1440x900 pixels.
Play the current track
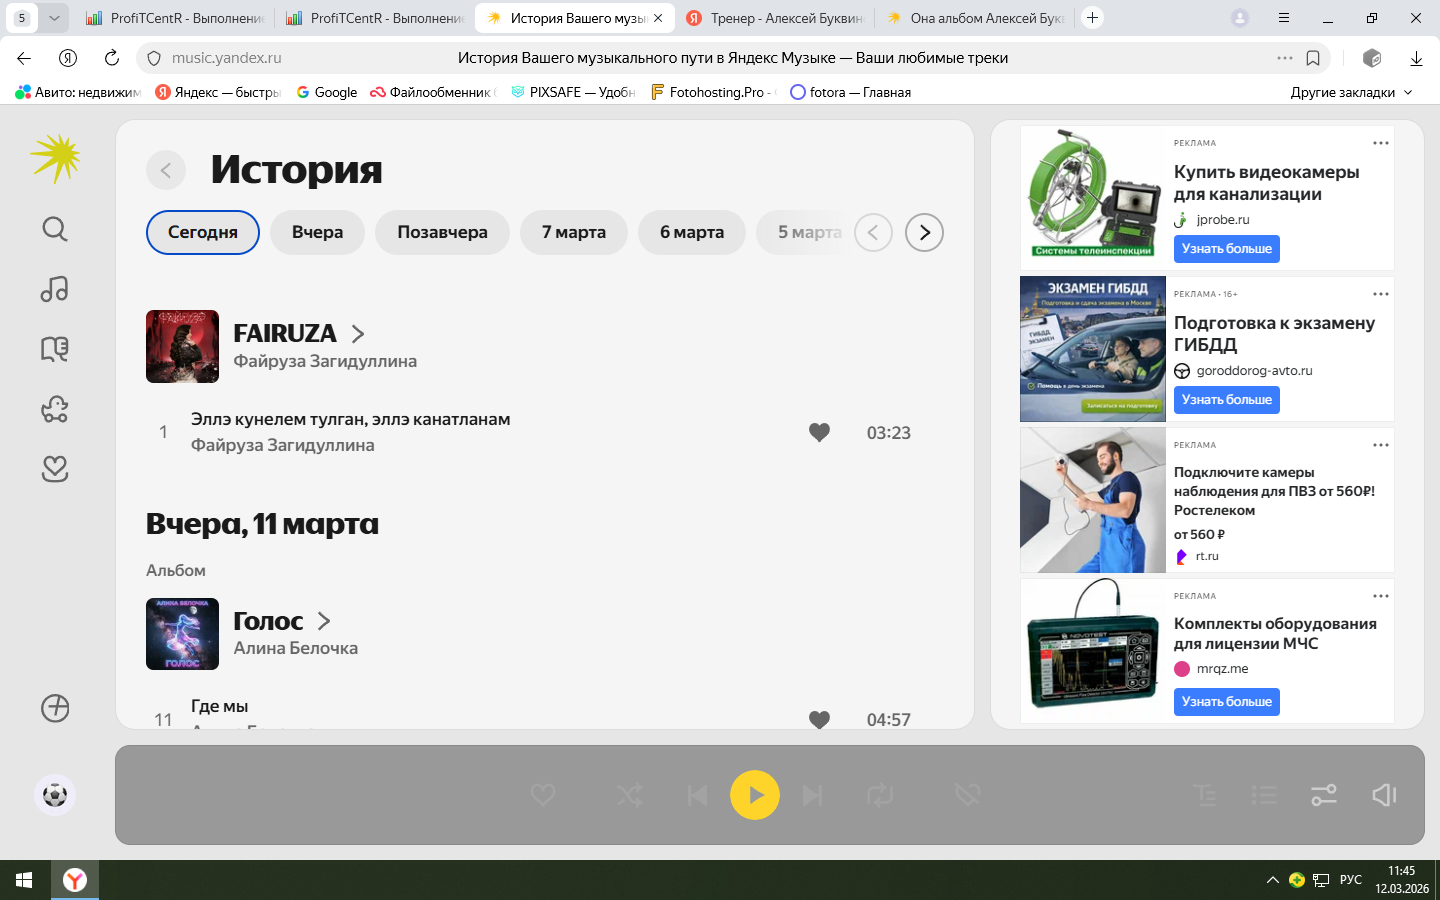tap(755, 795)
